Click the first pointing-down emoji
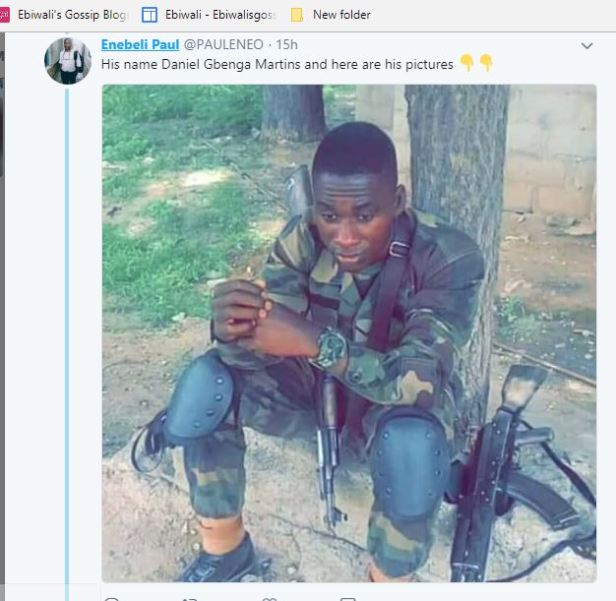Viewport: 616px width, 601px height. [466, 64]
